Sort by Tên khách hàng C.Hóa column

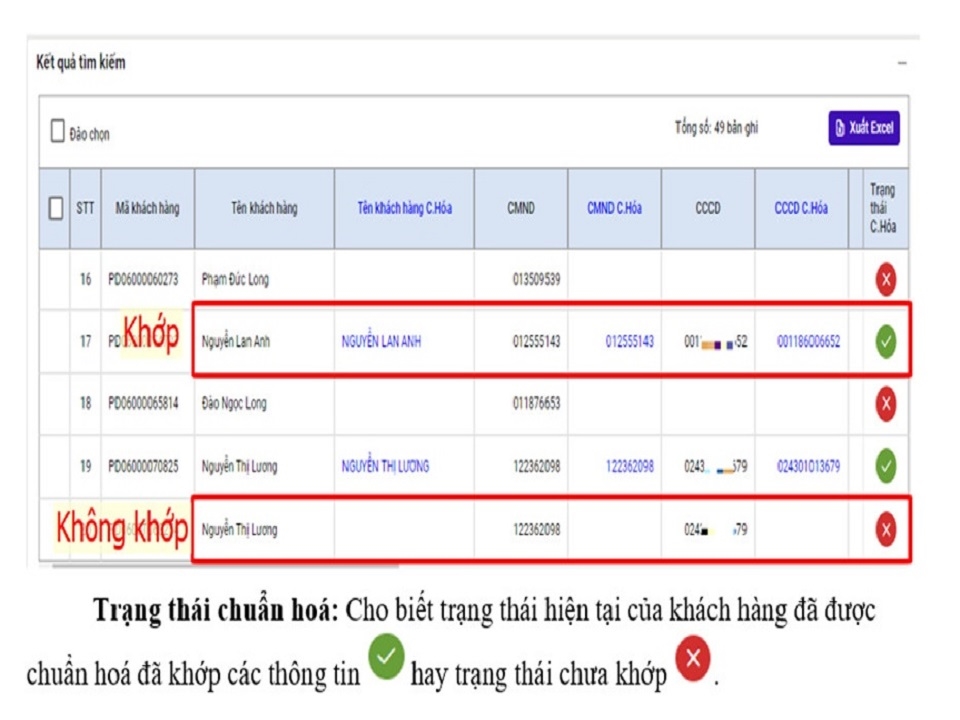(404, 209)
